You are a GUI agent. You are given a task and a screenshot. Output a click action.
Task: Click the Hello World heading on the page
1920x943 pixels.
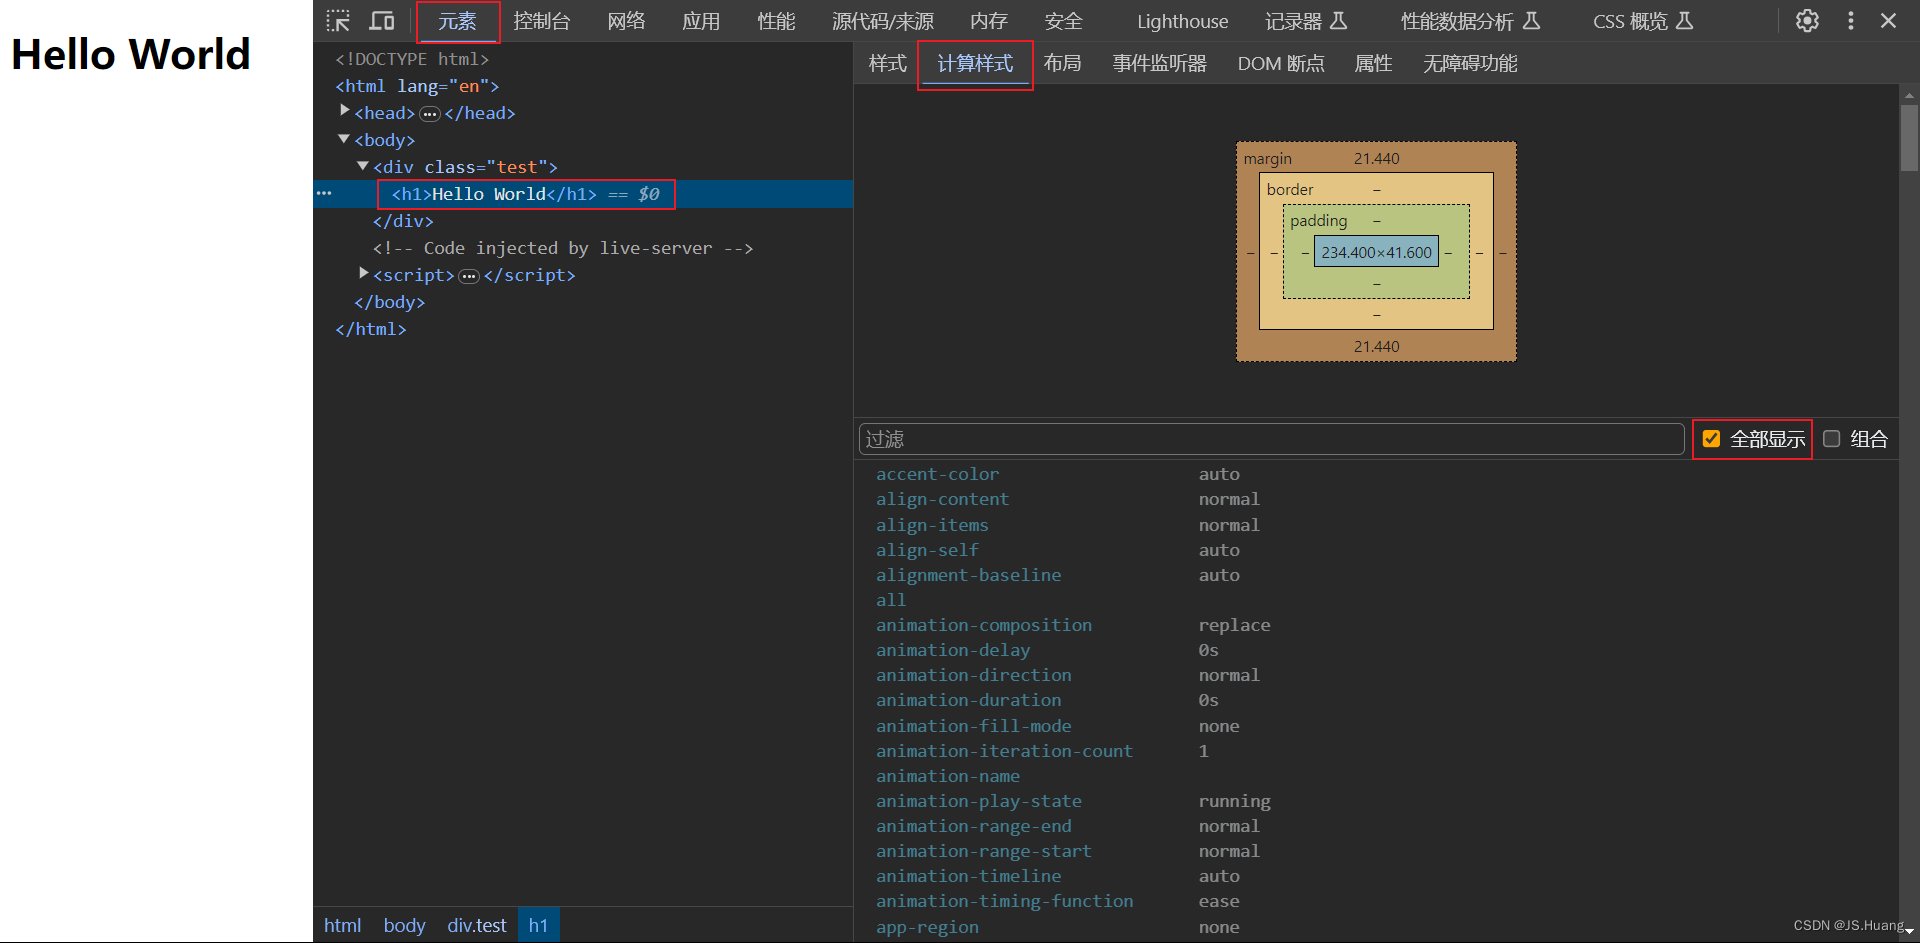[x=131, y=55]
